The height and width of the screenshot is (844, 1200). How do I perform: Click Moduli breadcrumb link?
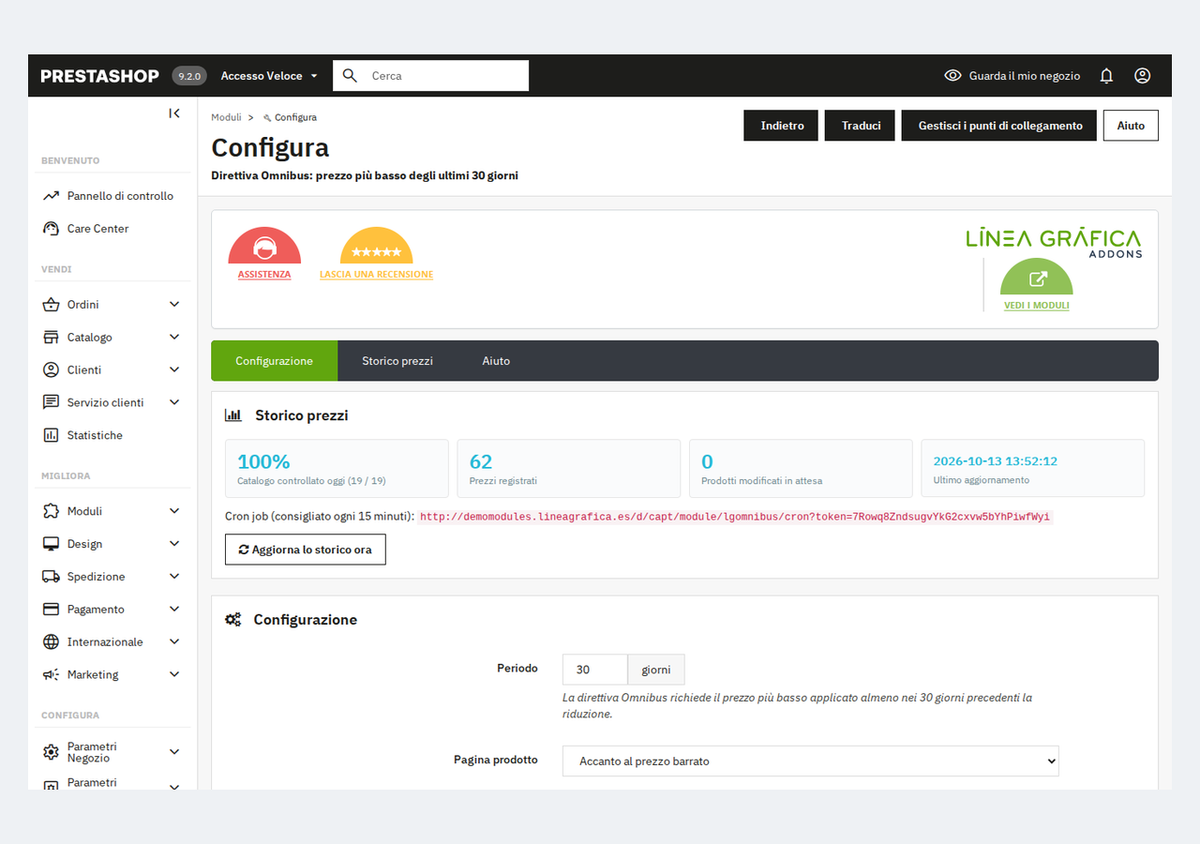point(226,118)
